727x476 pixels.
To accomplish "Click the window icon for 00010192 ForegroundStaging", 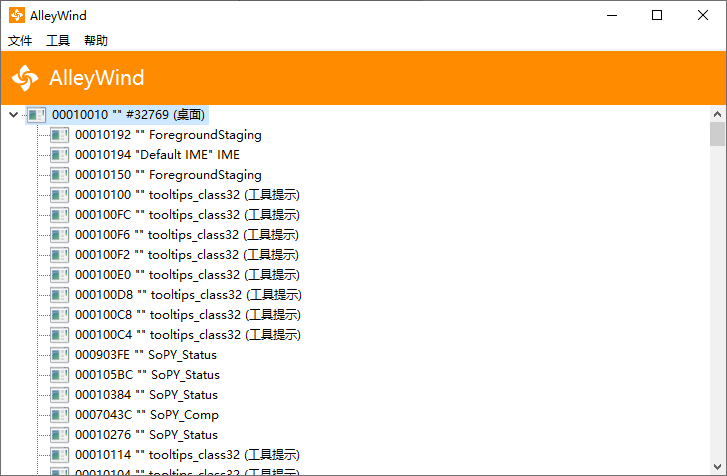I will tap(60, 135).
